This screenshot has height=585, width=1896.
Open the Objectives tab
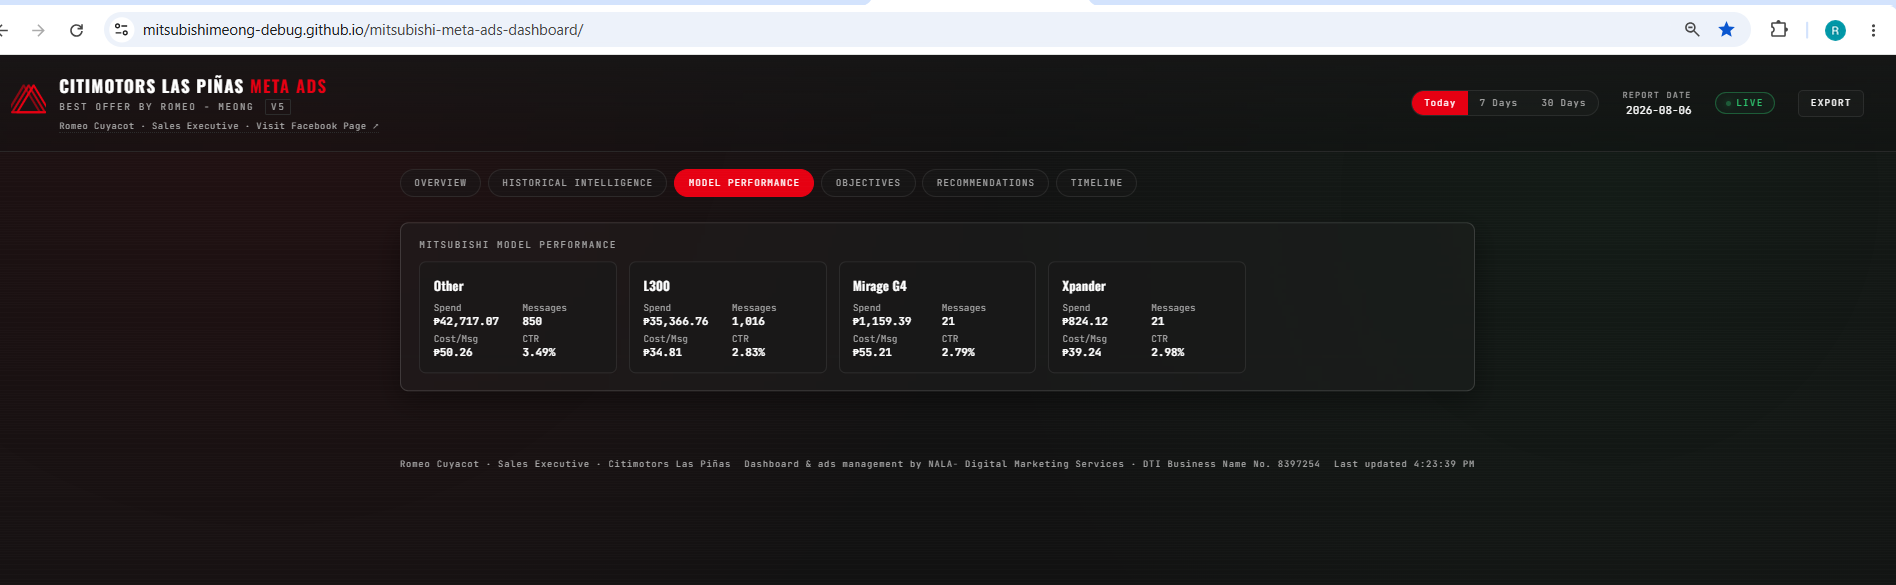point(868,183)
